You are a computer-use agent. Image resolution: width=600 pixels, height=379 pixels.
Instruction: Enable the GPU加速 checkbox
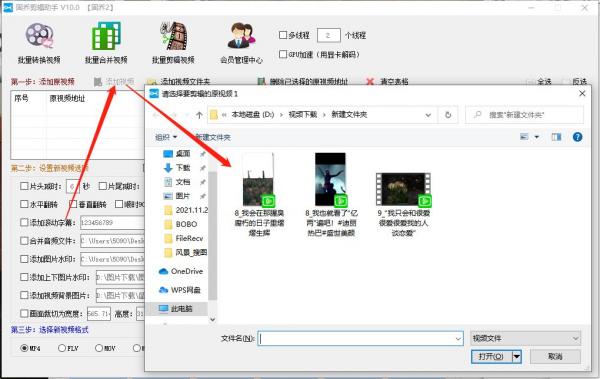283,54
